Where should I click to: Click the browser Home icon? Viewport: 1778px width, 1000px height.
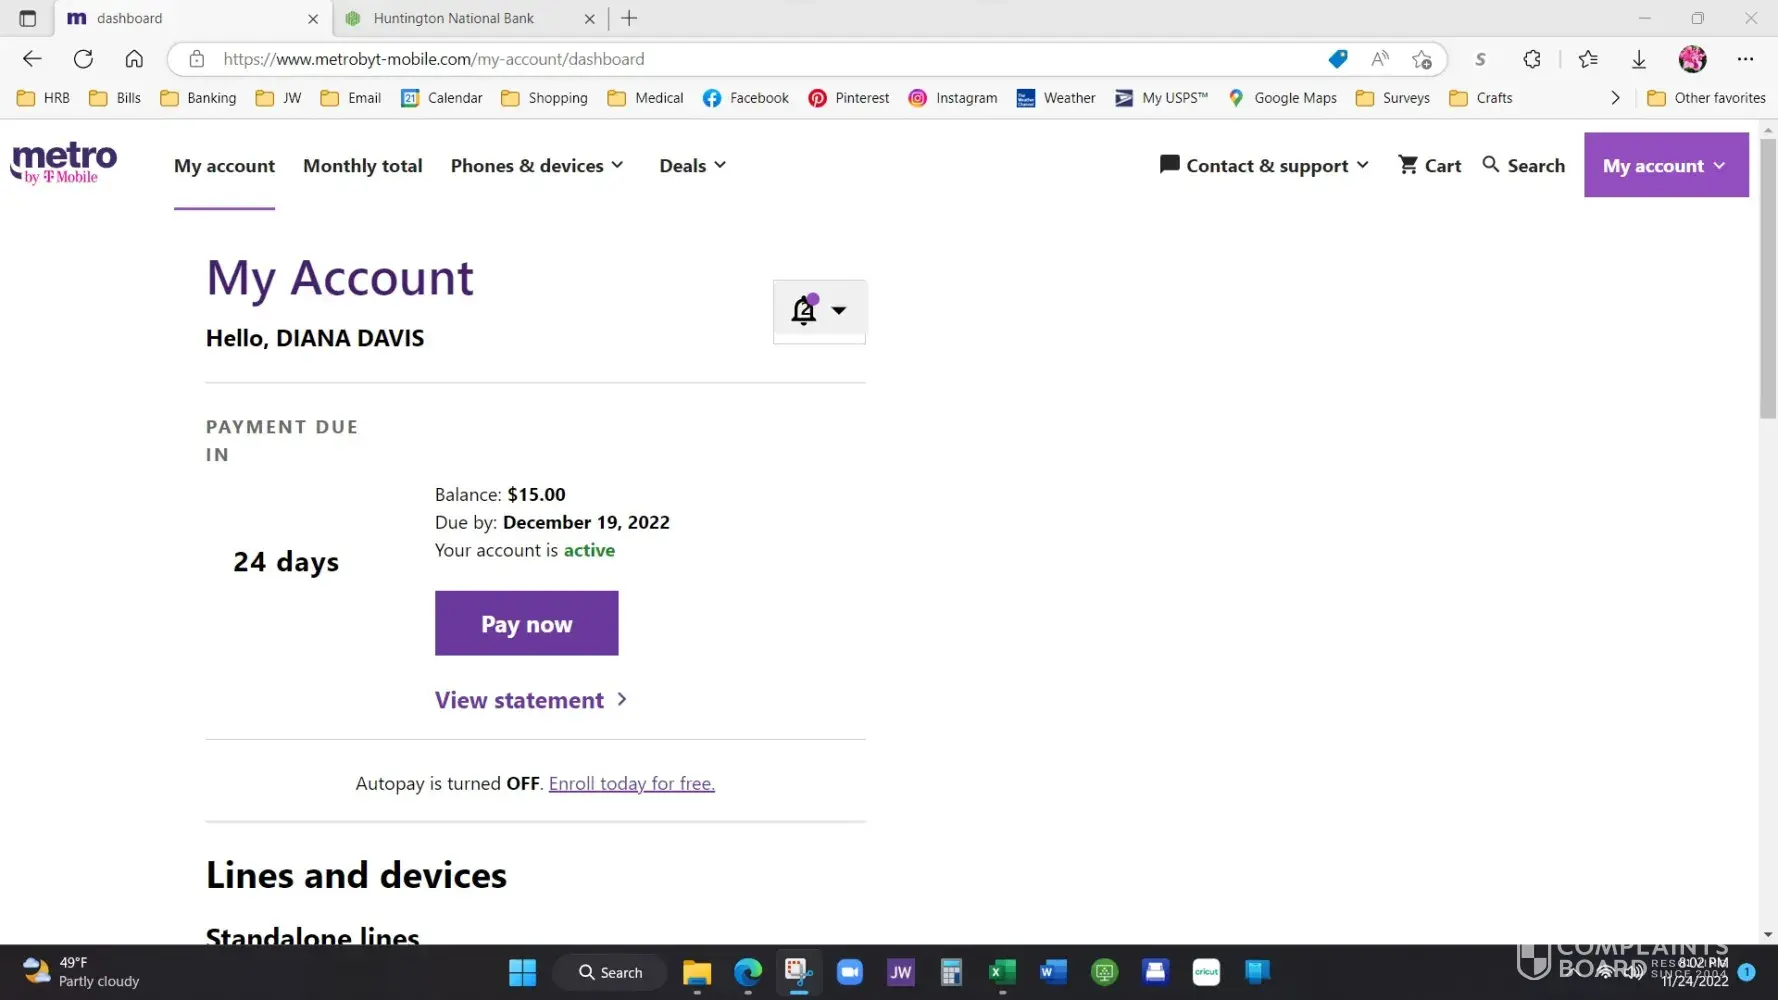(134, 59)
